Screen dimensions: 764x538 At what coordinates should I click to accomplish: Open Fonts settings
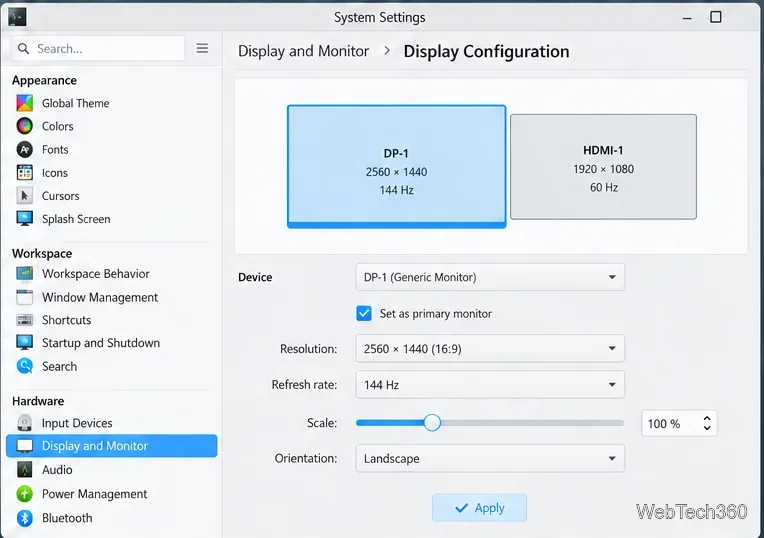point(55,150)
